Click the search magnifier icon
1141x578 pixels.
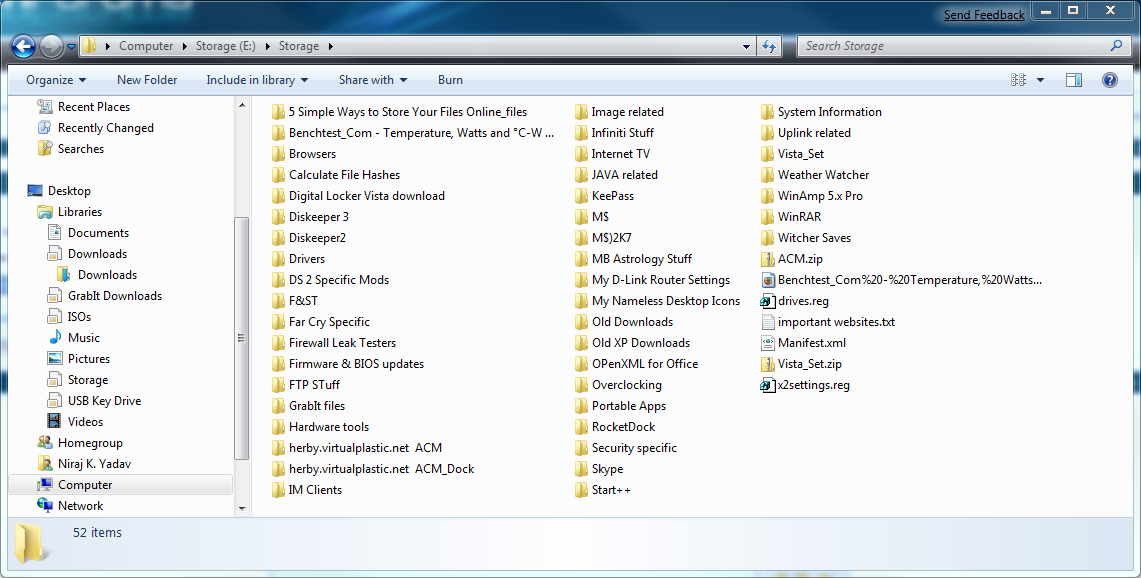click(x=1117, y=45)
